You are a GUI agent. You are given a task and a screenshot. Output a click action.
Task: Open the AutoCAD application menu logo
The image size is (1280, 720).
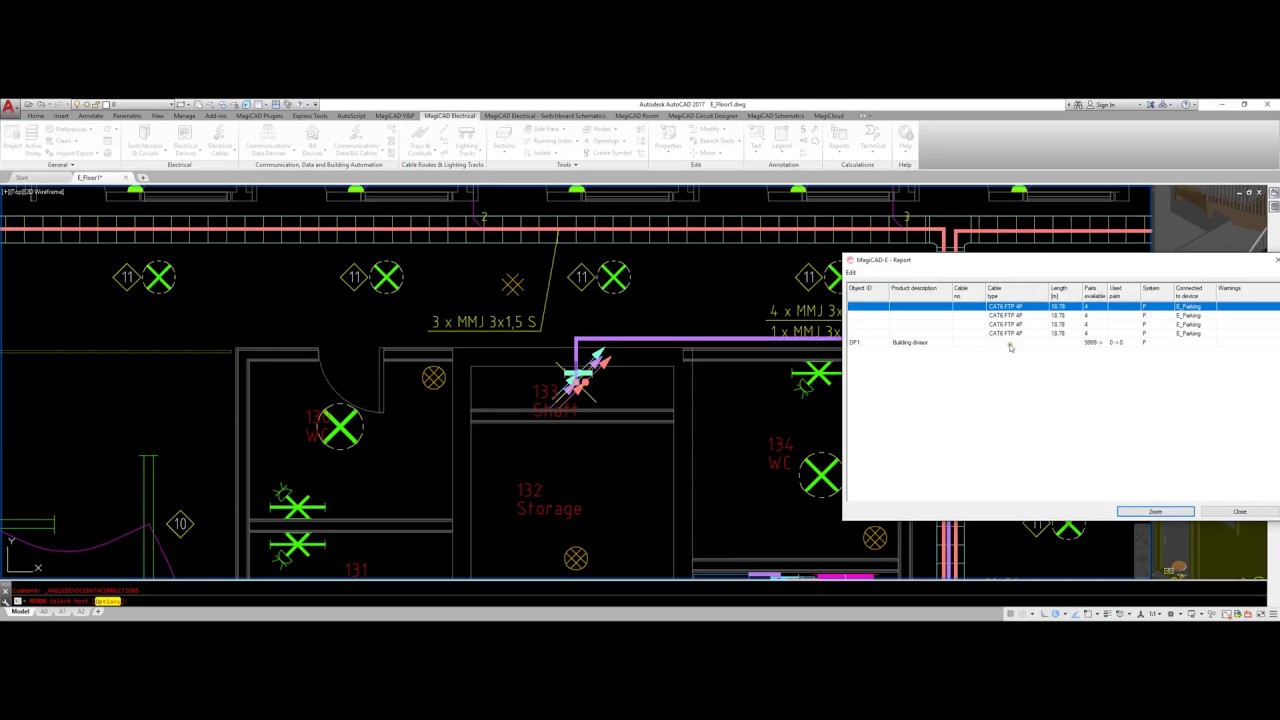[x=8, y=107]
